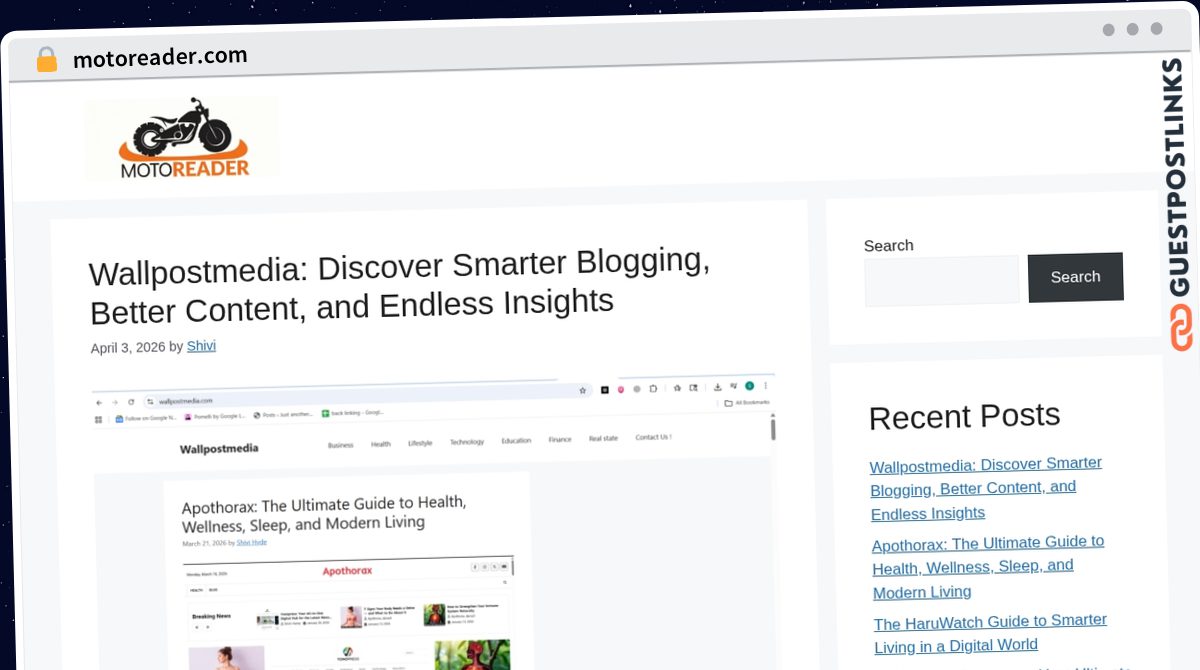
Task: Click the apps grid icon on embedded bookmarks bar
Action: tap(98, 419)
